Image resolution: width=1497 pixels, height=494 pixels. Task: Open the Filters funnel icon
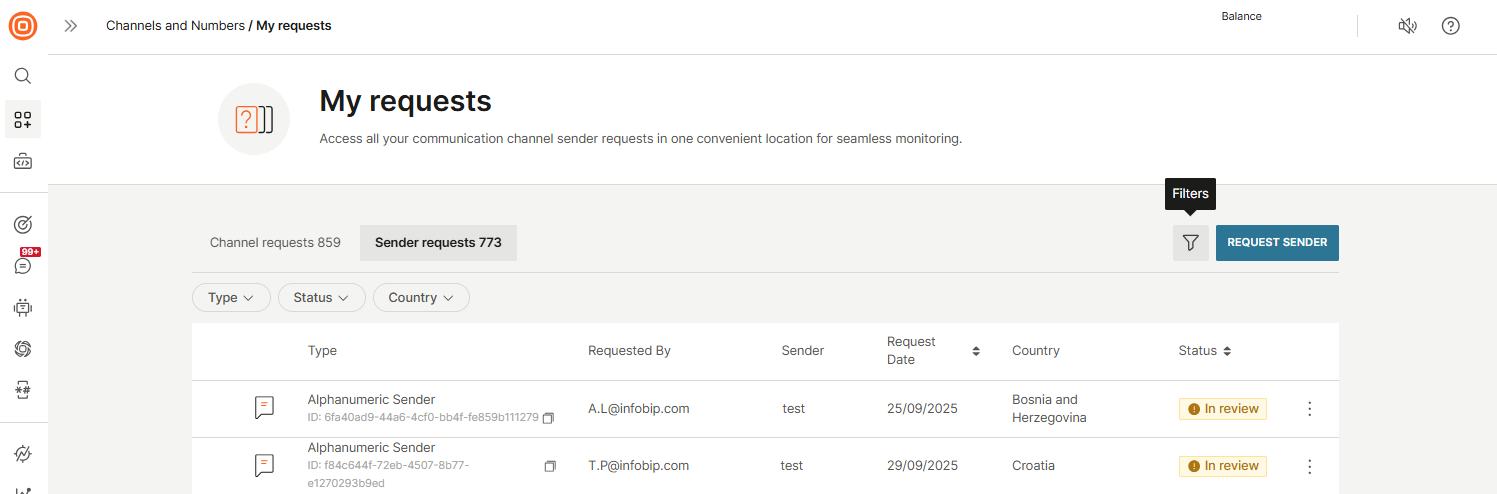click(1190, 242)
